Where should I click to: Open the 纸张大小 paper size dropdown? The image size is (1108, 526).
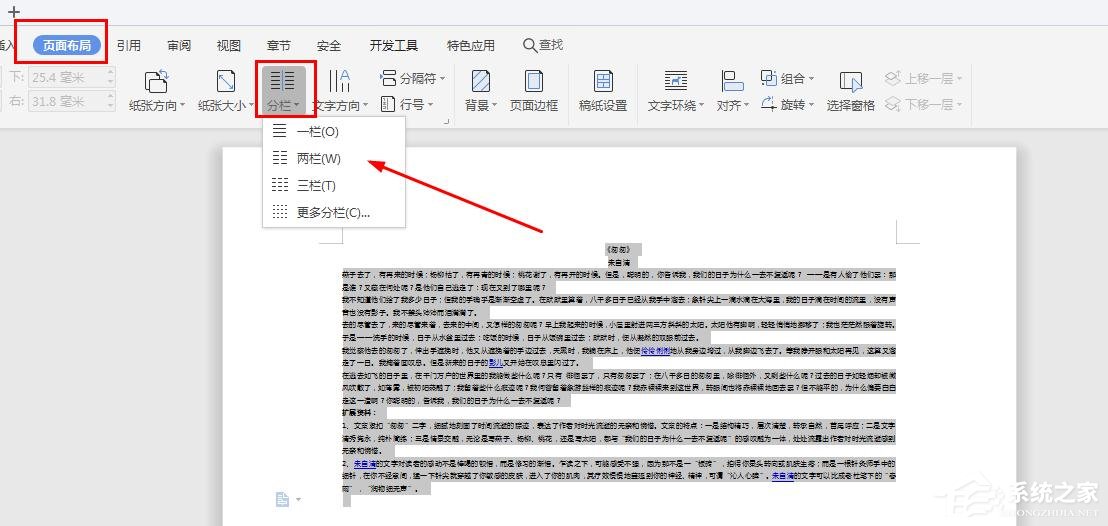click(x=225, y=91)
